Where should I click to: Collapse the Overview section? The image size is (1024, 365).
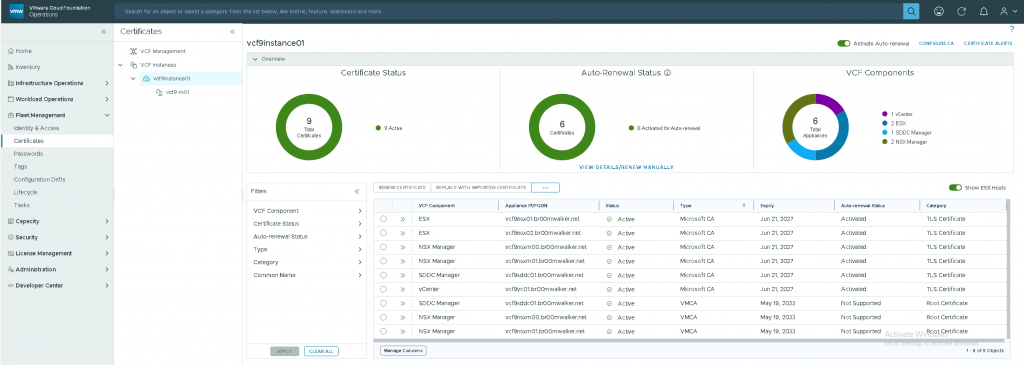[x=255, y=59]
